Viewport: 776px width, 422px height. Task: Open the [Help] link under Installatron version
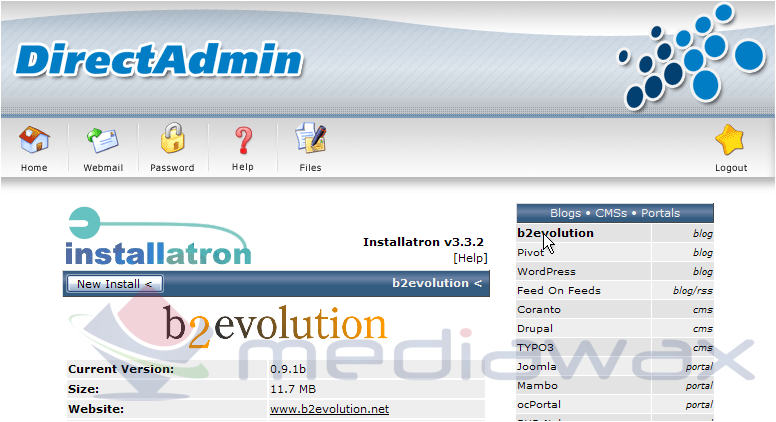(x=470, y=258)
